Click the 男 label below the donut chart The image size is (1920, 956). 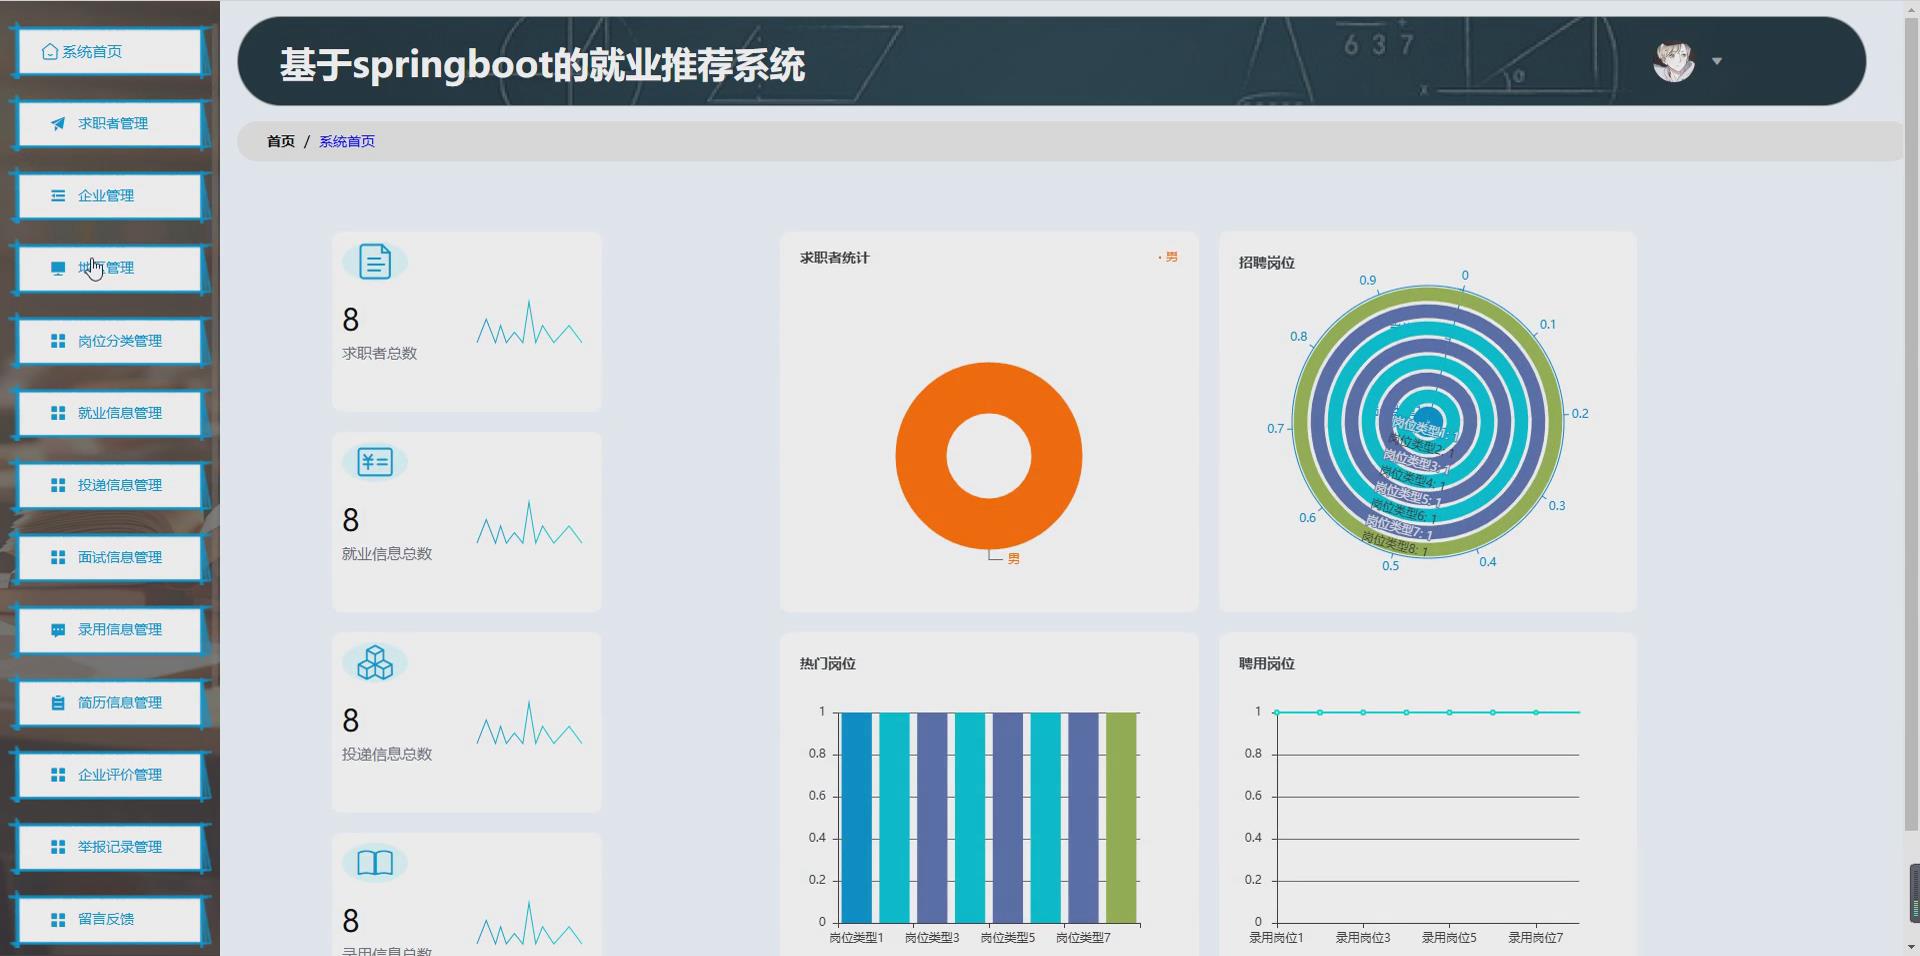pos(1014,559)
